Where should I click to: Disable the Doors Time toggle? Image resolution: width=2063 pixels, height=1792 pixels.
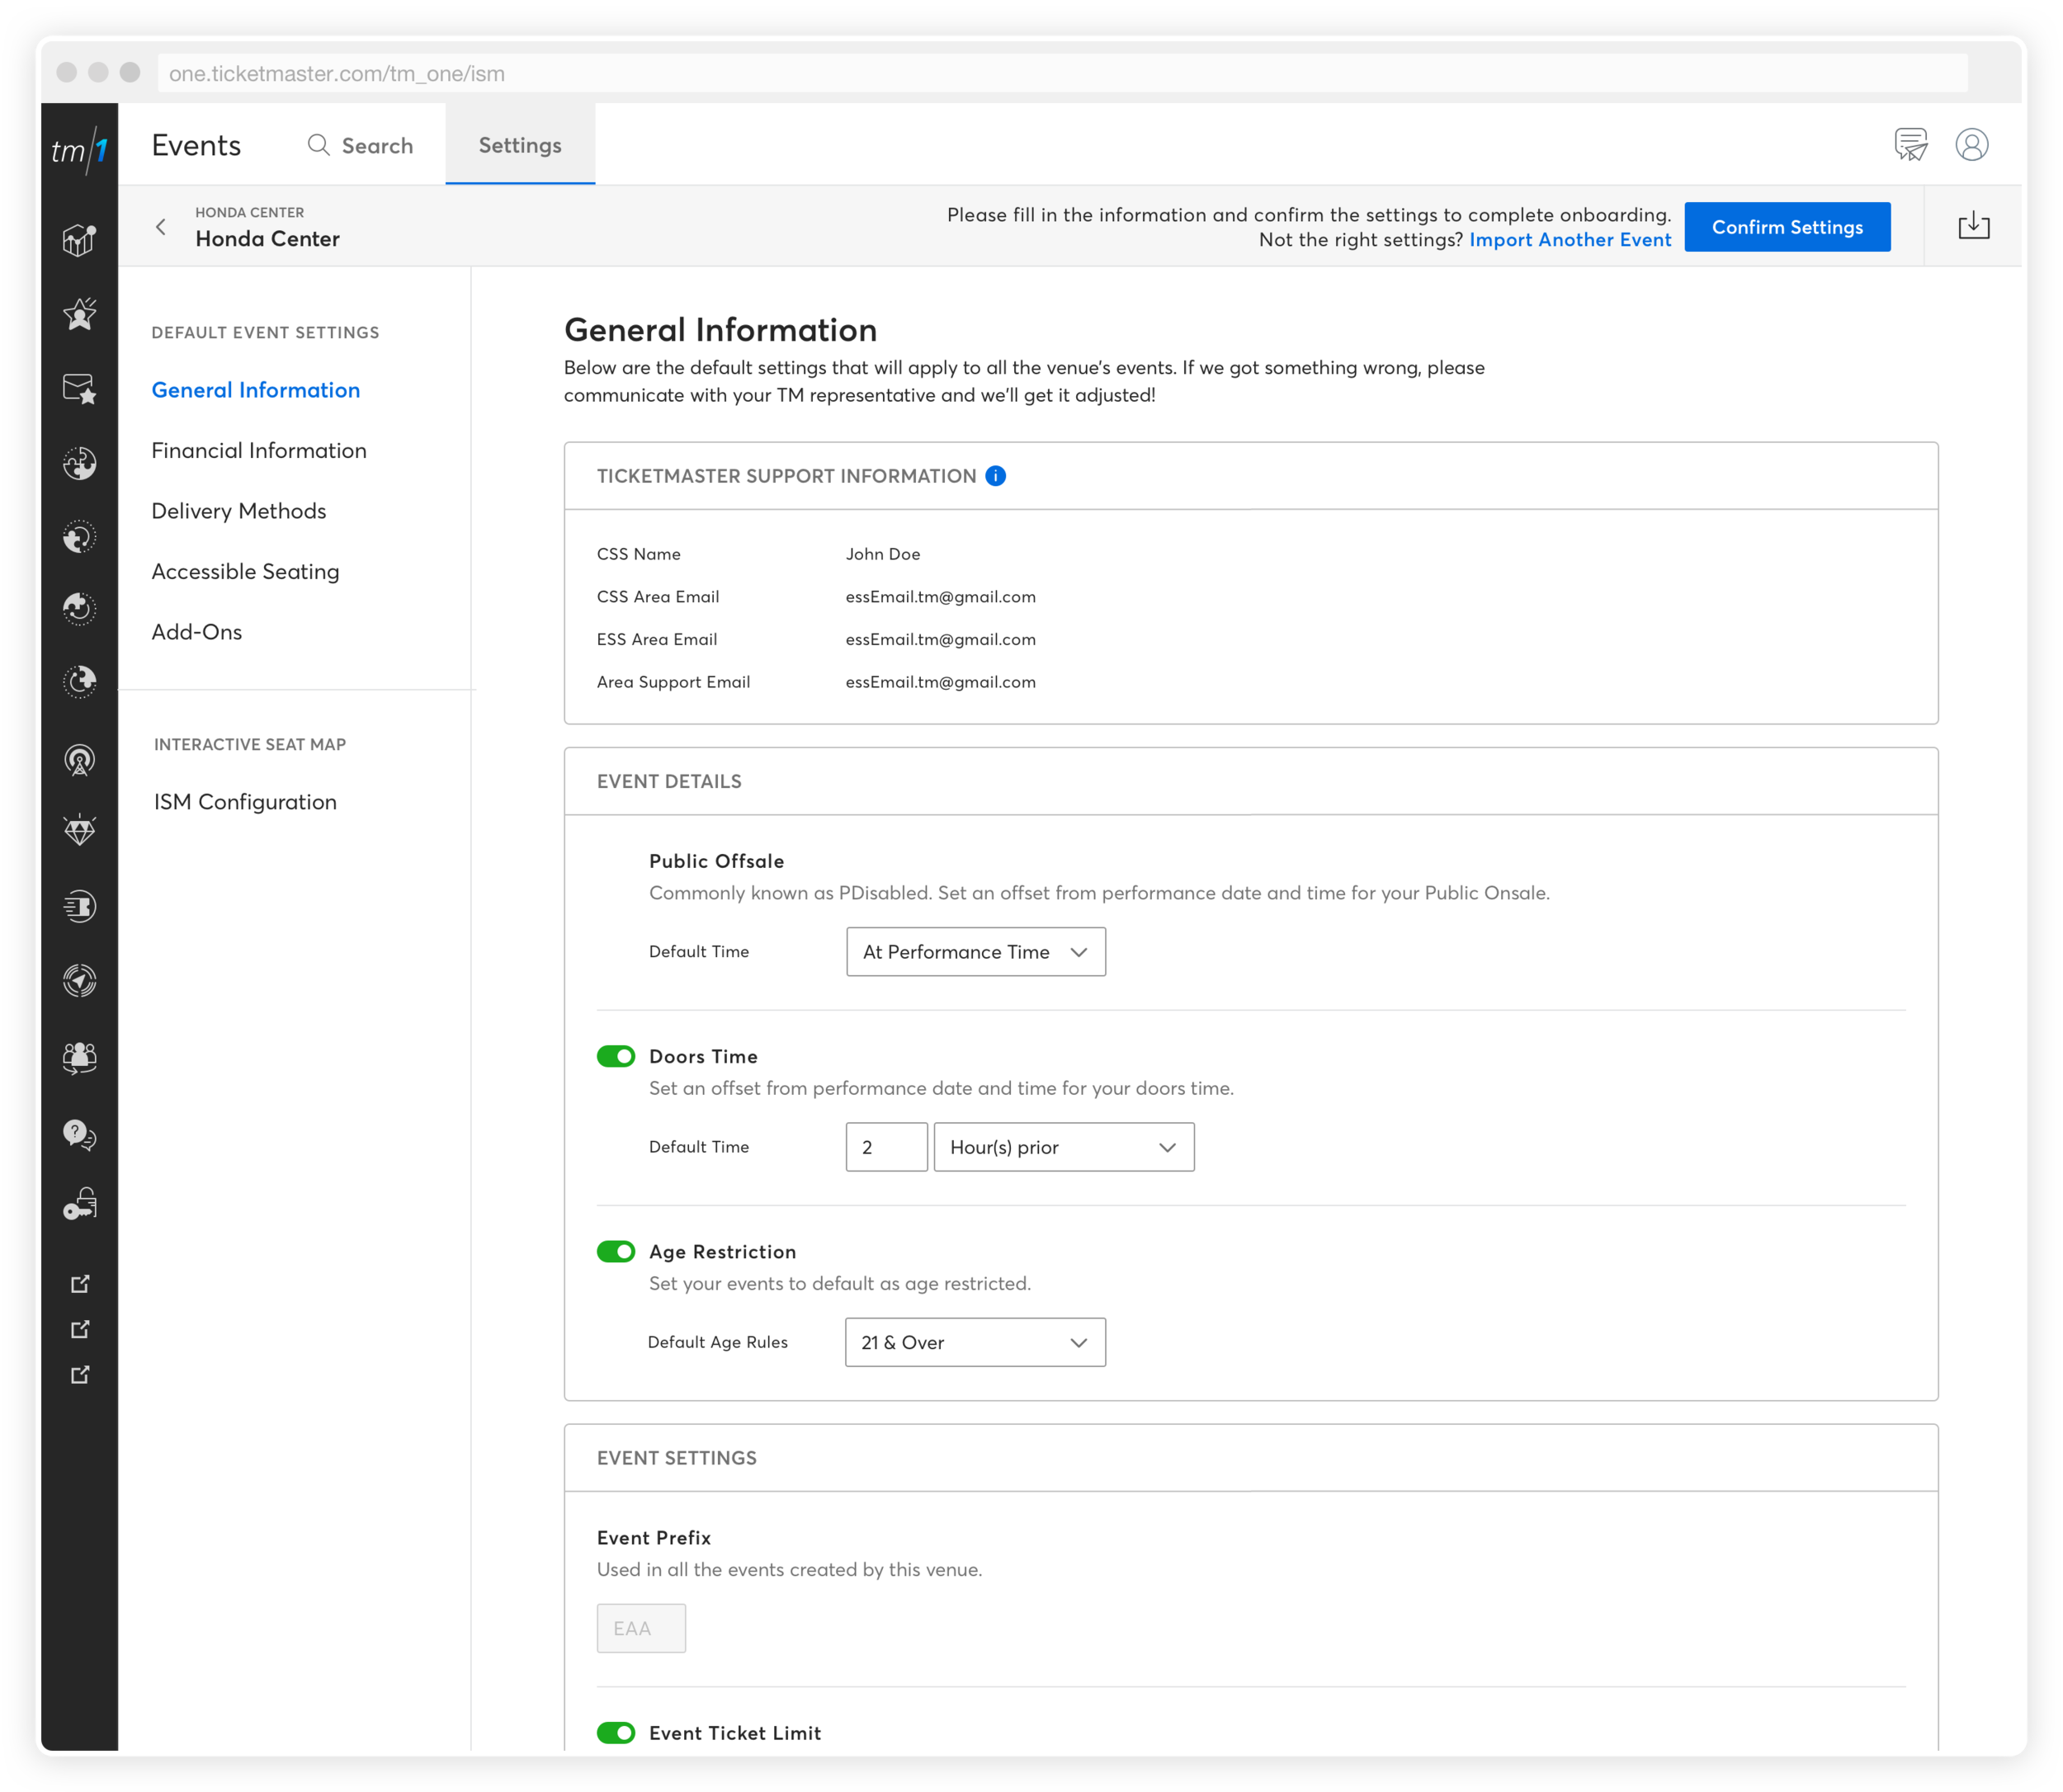click(616, 1056)
